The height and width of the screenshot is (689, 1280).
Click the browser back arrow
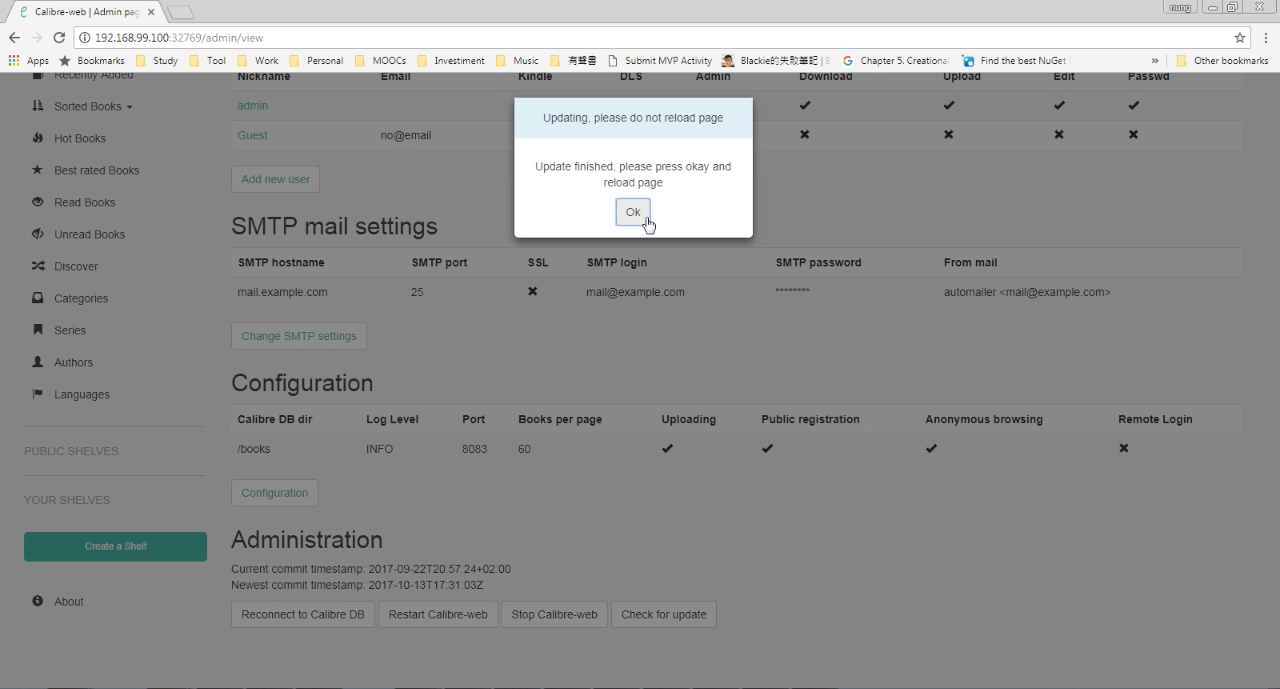pyautogui.click(x=14, y=37)
